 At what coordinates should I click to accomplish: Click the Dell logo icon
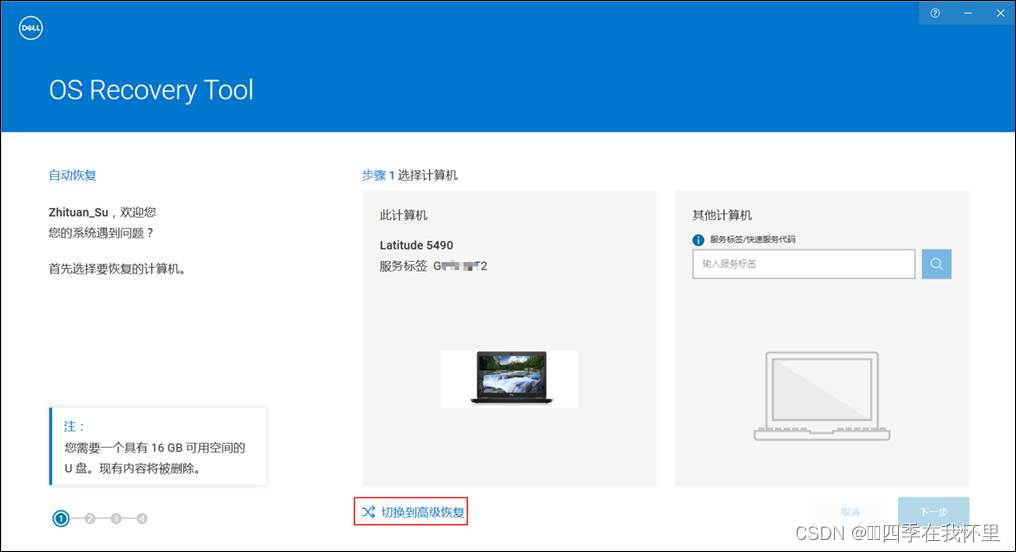[x=30, y=28]
